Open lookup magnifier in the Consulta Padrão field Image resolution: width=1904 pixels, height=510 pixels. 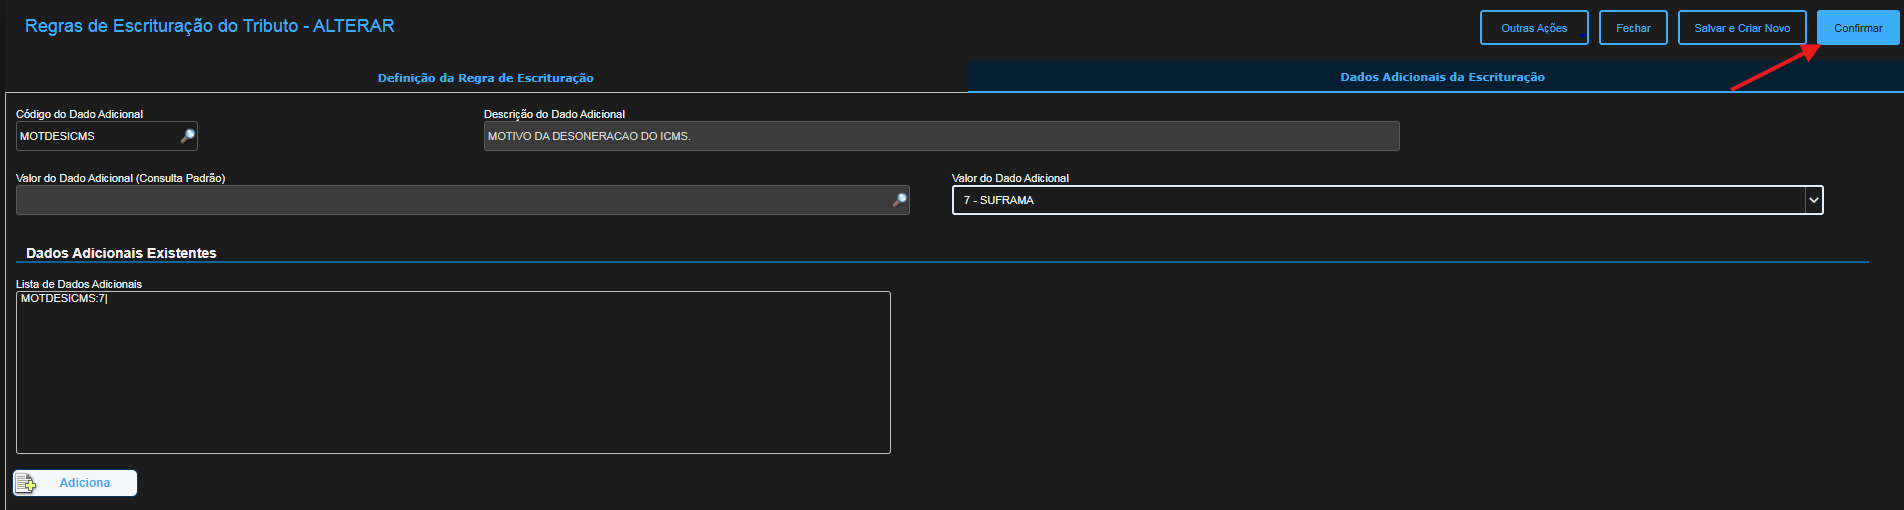[x=899, y=200]
